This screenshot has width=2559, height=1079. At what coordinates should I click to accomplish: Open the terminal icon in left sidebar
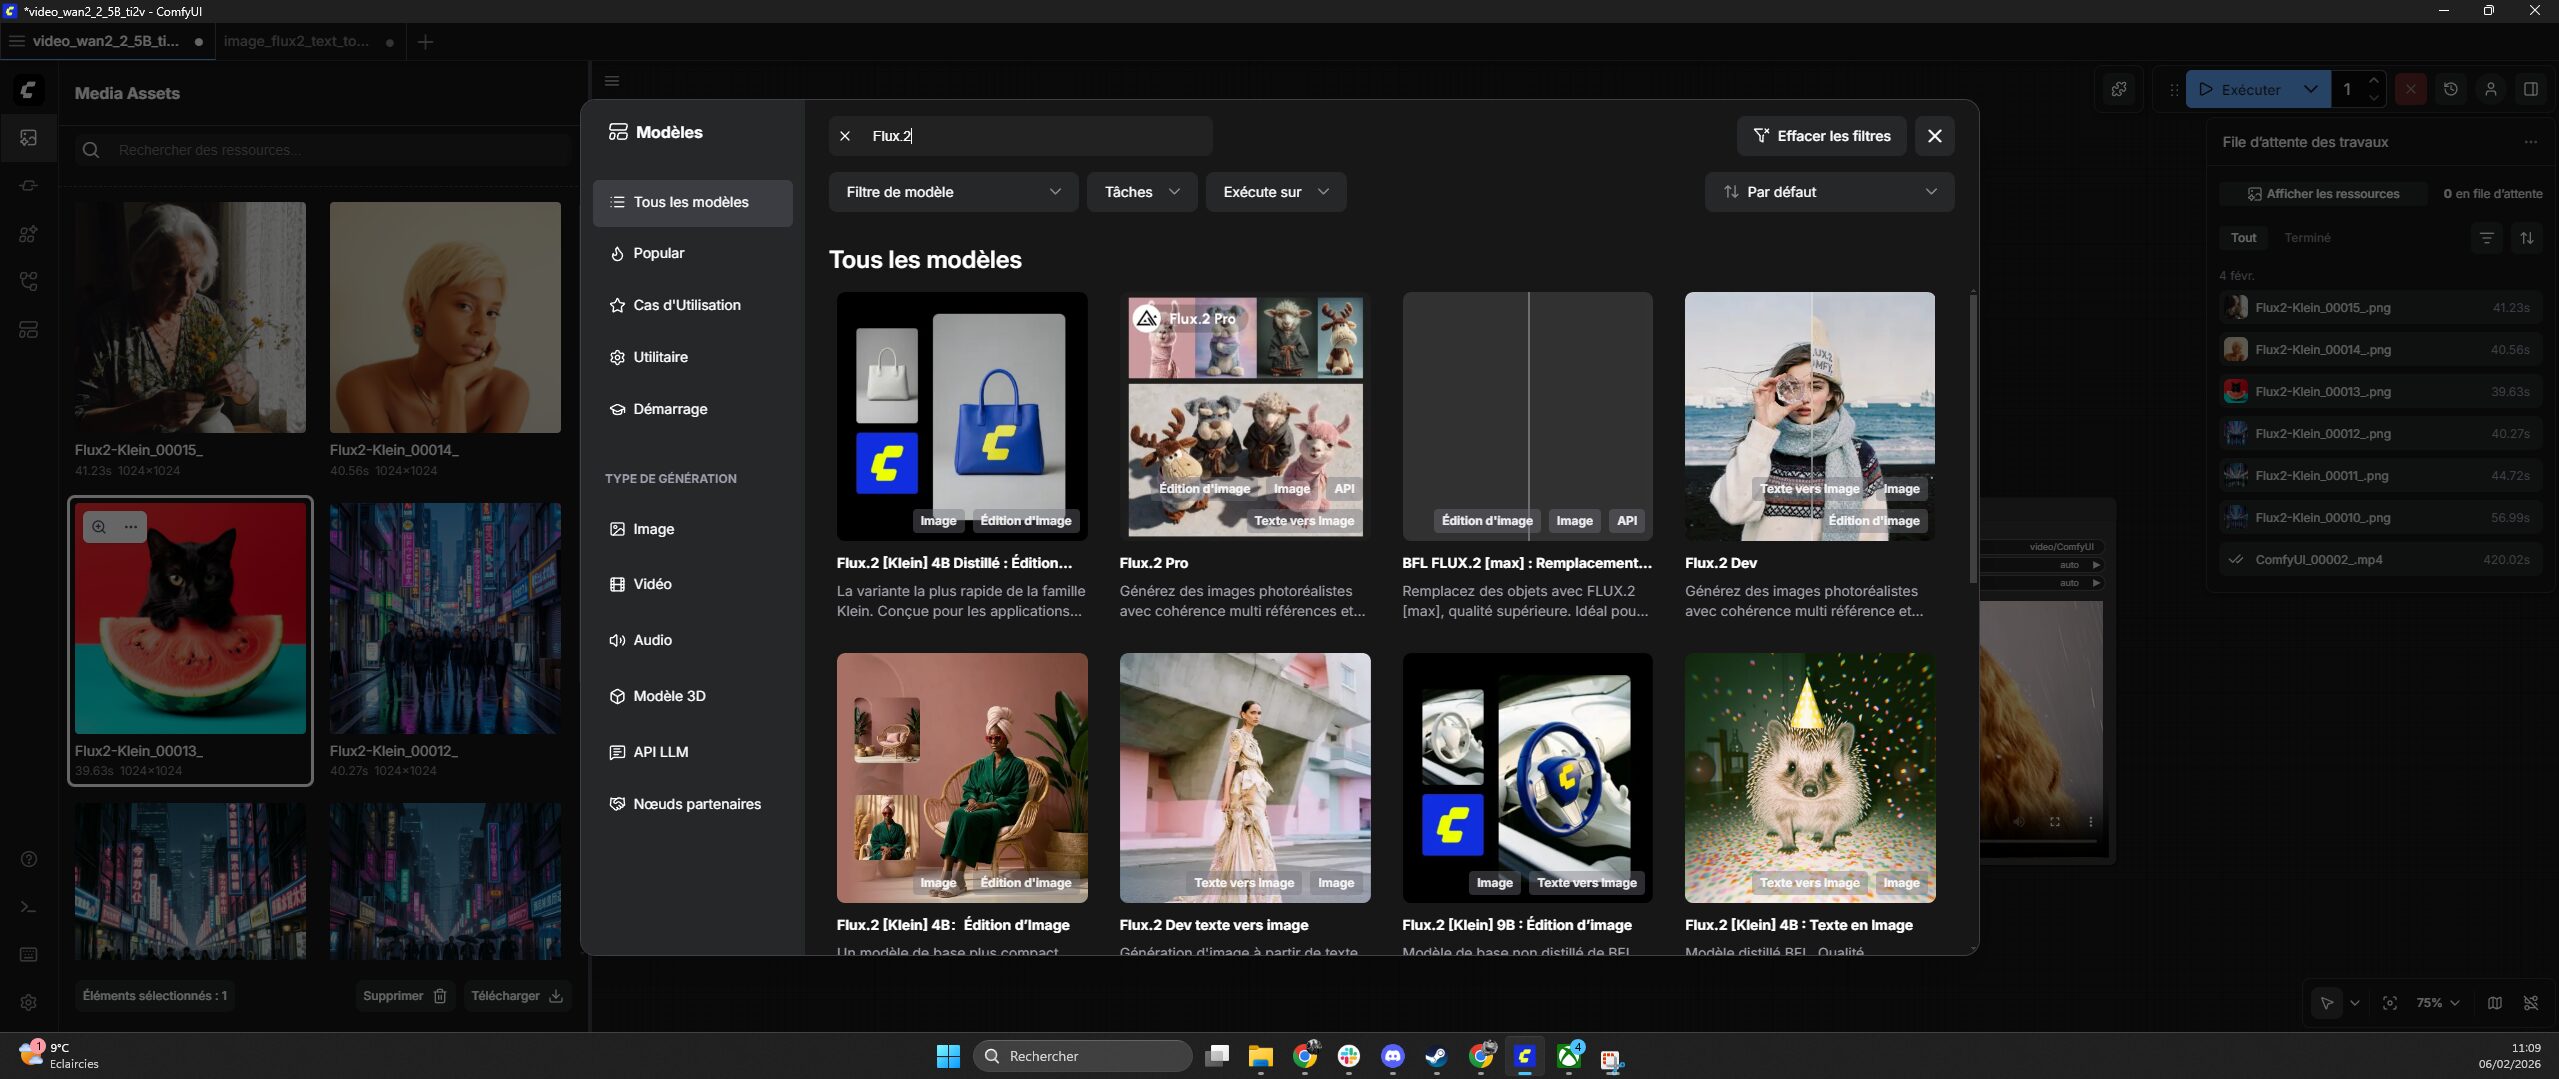tap(29, 907)
